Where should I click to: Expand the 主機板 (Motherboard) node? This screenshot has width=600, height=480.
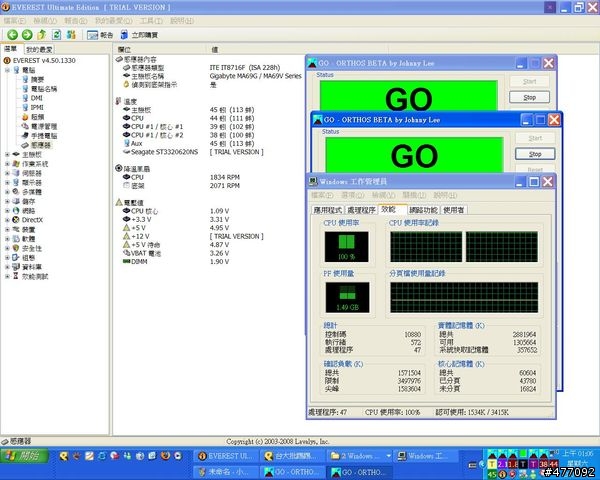[7, 154]
